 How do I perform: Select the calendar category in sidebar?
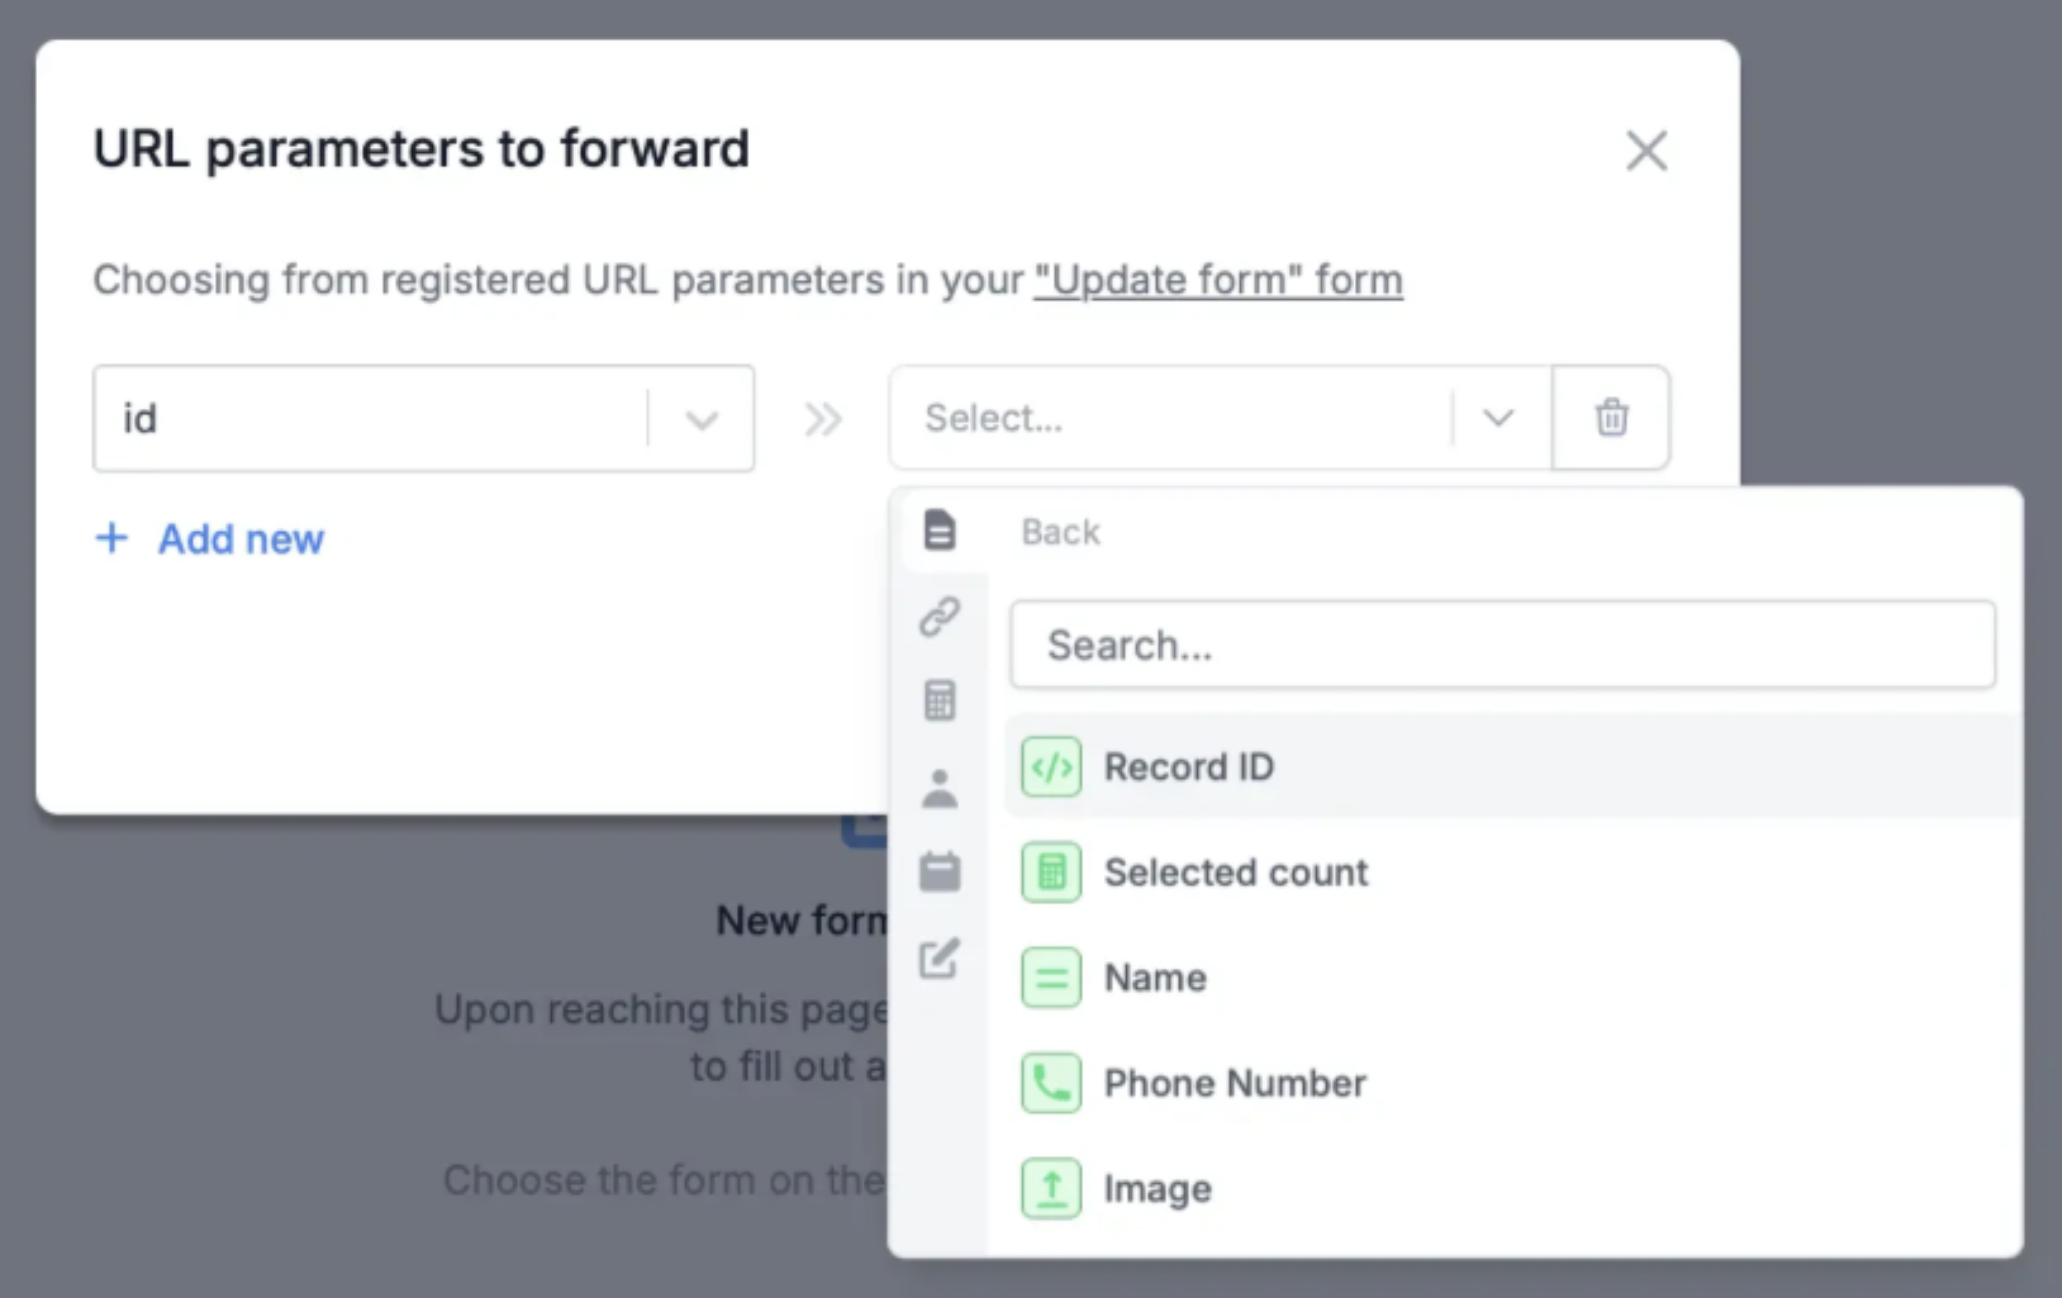(938, 872)
